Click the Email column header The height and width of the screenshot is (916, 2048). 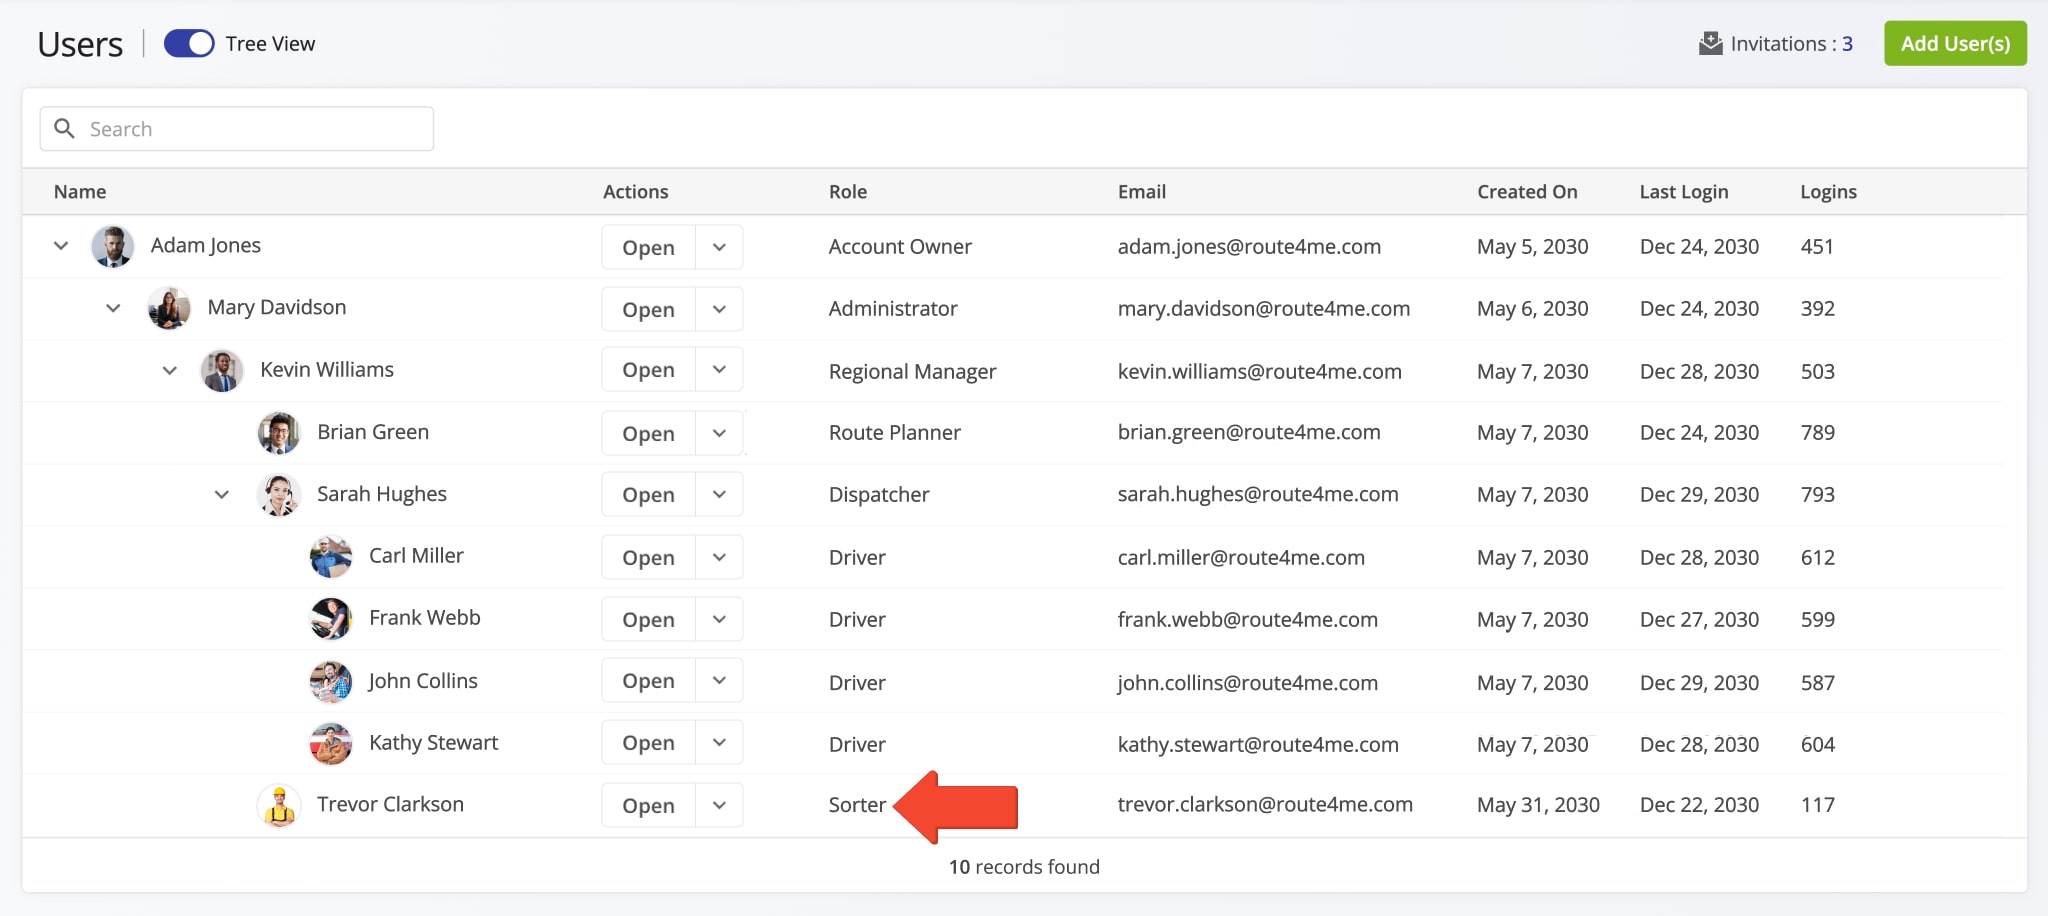pyautogui.click(x=1142, y=192)
